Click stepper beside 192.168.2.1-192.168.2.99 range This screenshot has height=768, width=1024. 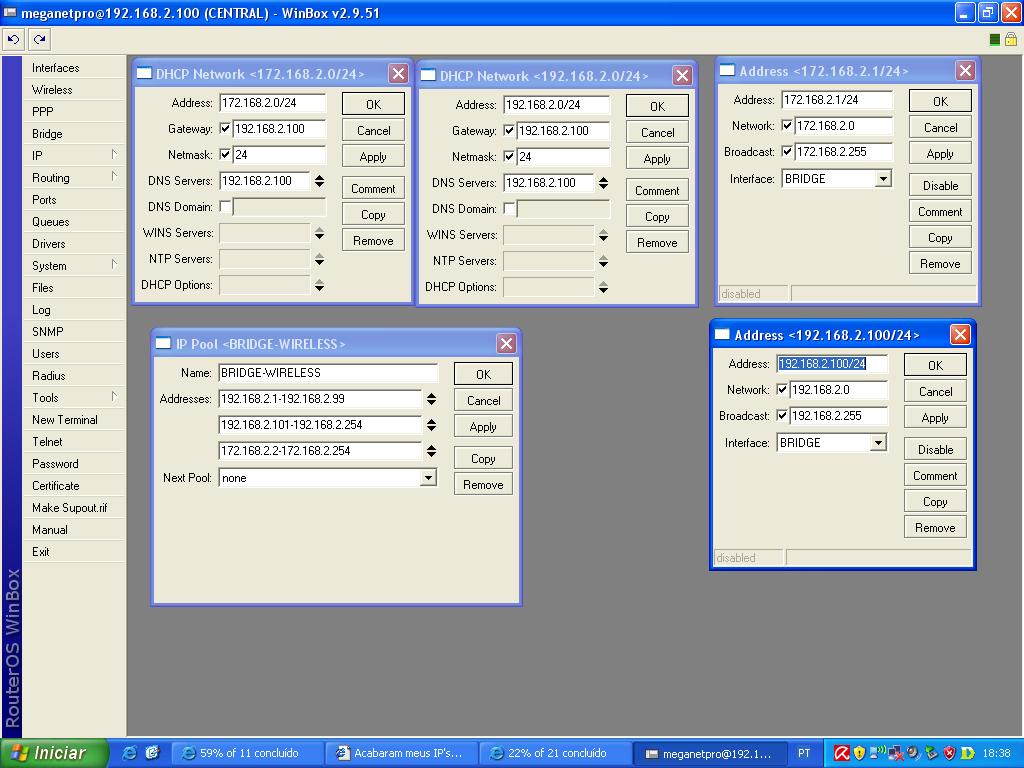[432, 399]
